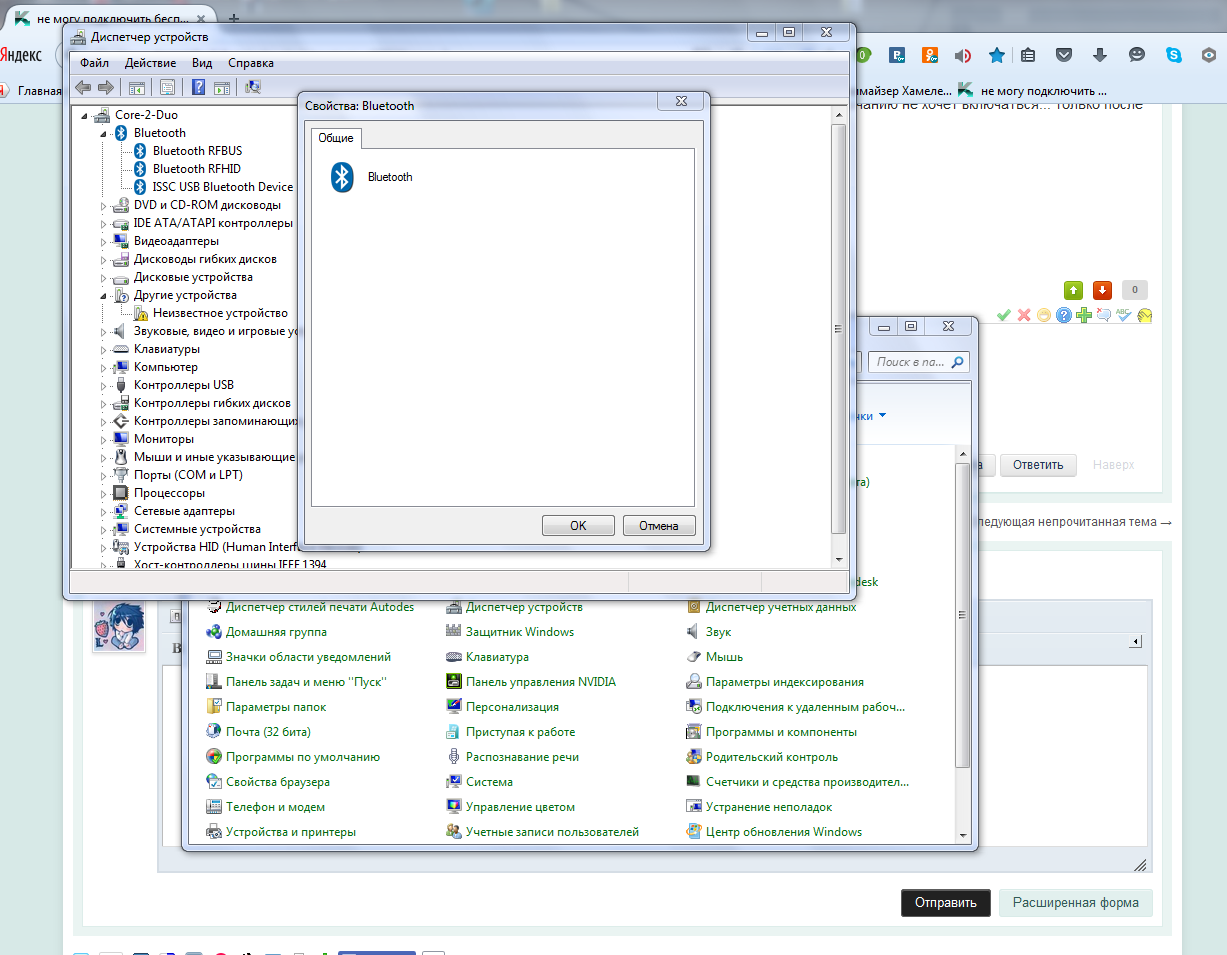Click the Главная bookmark in browser bar
This screenshot has width=1227, height=955.
(x=39, y=91)
